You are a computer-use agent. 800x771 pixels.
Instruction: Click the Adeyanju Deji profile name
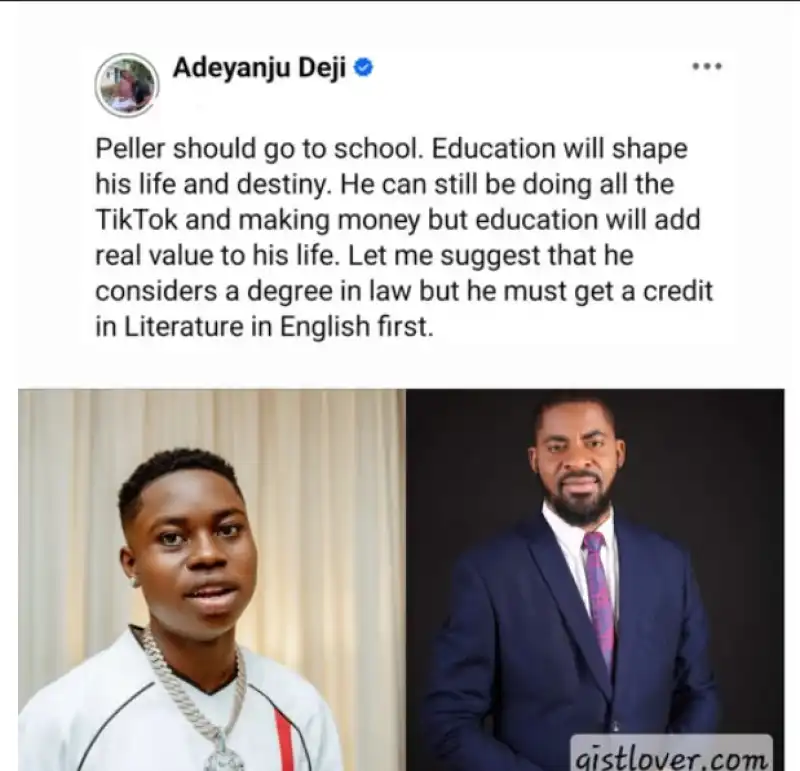[x=259, y=68]
